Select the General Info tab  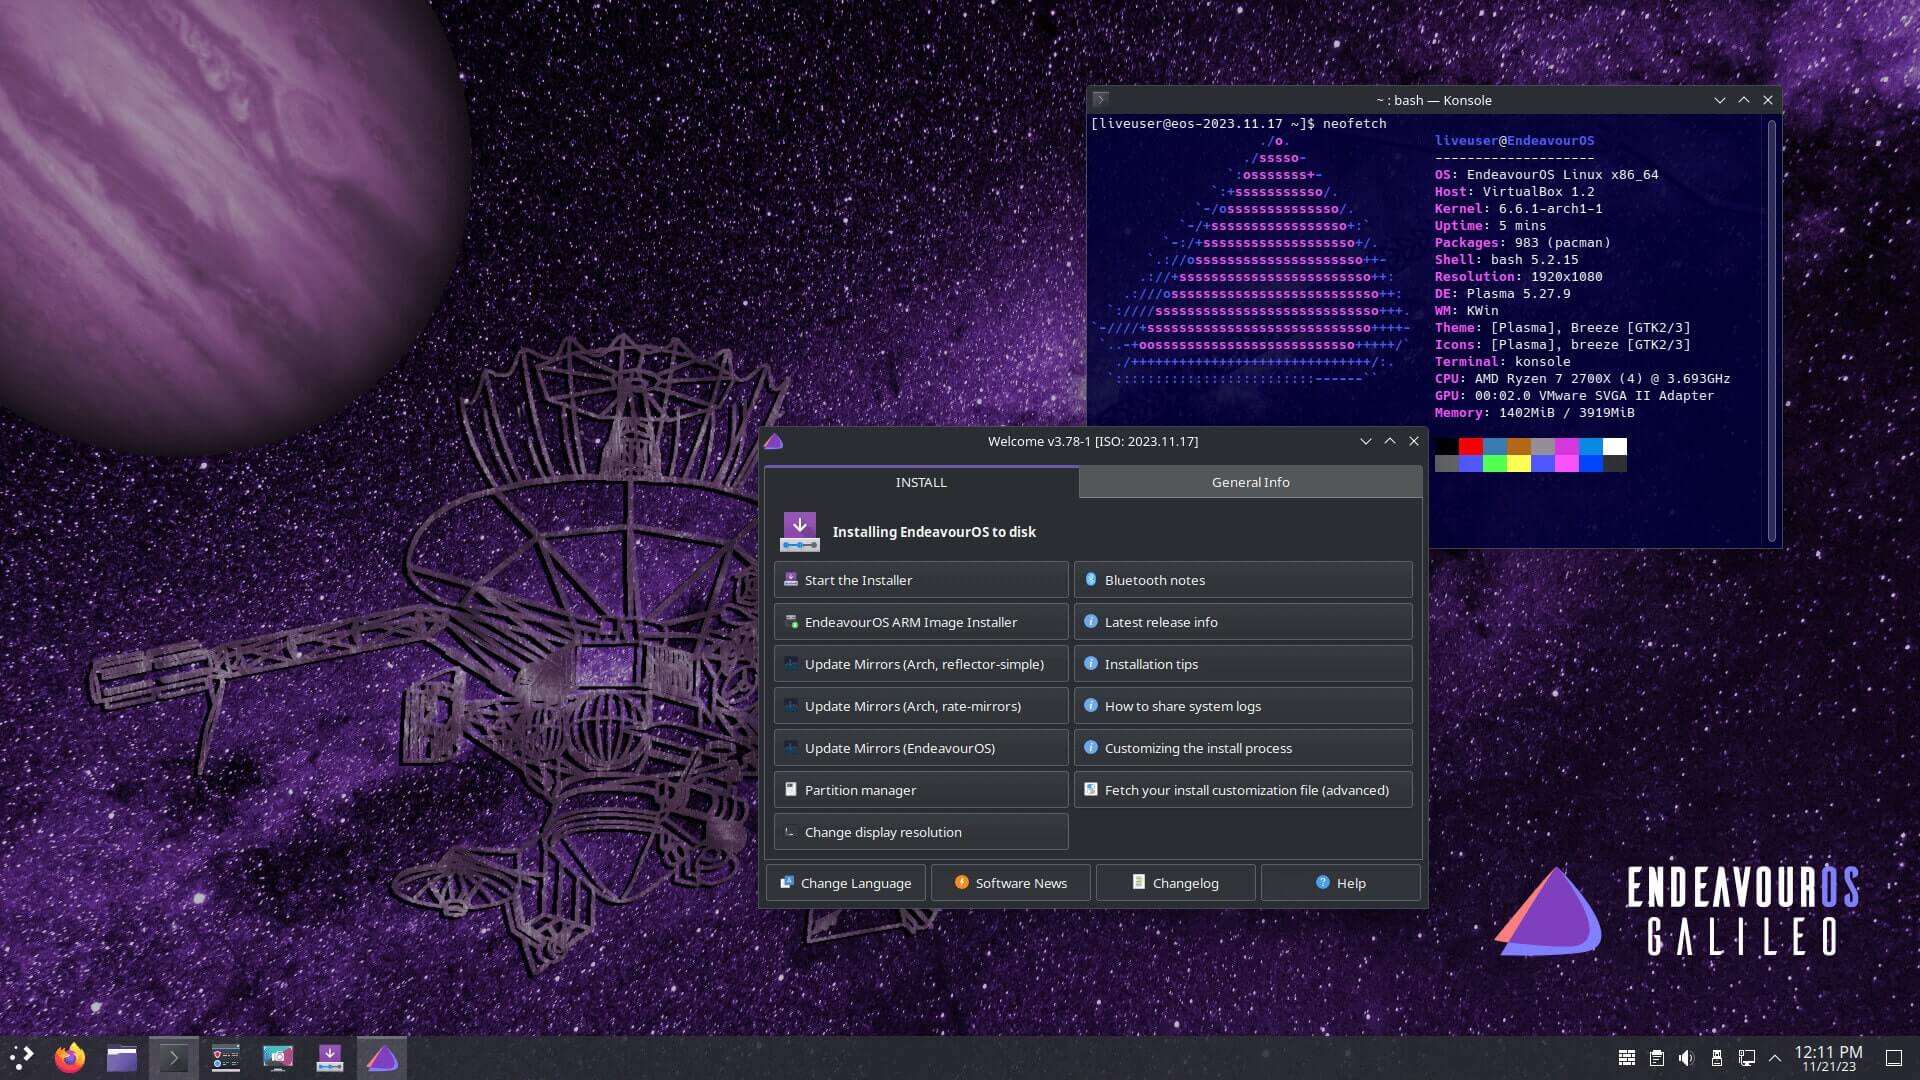tap(1250, 481)
